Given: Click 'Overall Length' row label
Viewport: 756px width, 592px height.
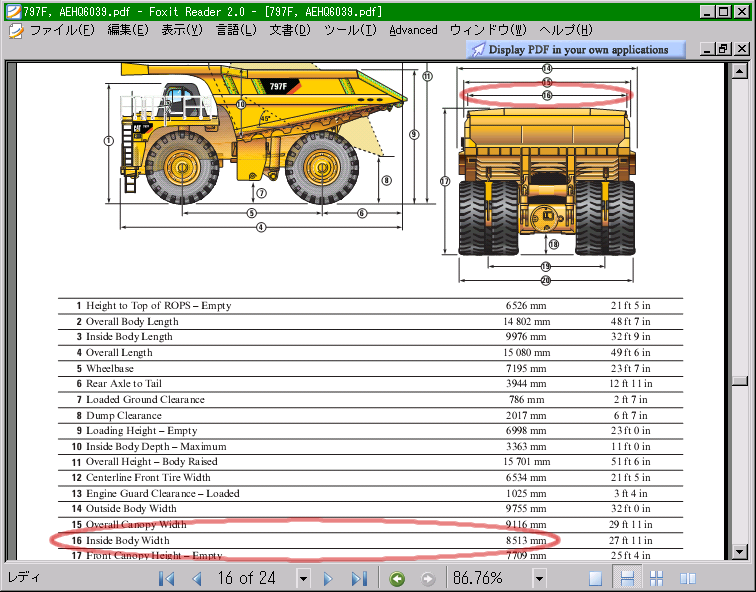Looking at the screenshot, I should pos(119,352).
